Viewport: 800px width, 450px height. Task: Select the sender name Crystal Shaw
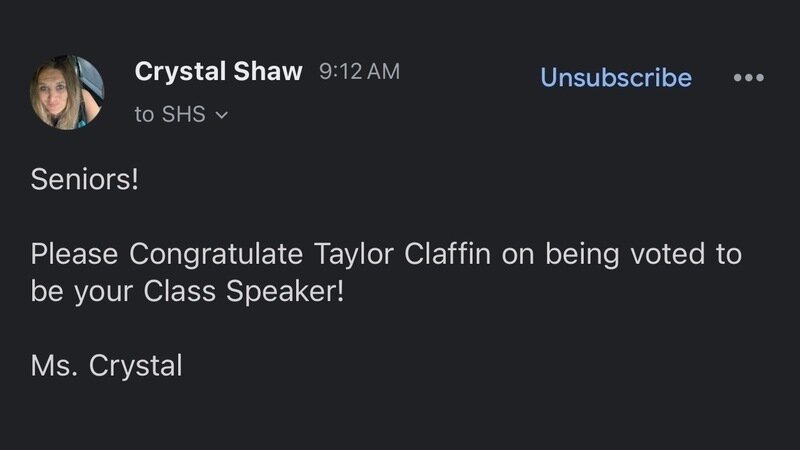coord(217,72)
